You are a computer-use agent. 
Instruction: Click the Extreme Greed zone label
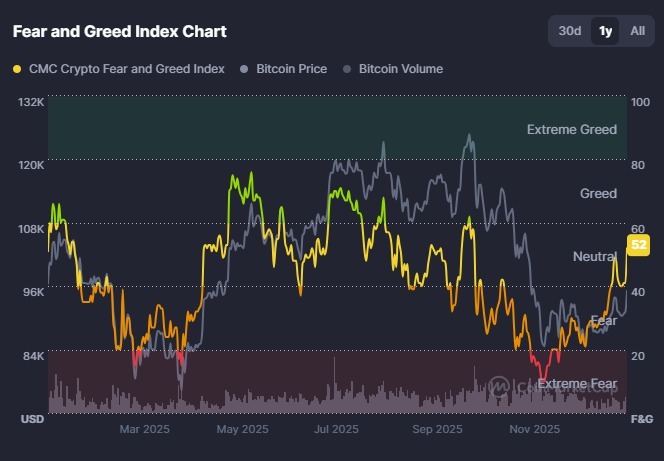572,129
